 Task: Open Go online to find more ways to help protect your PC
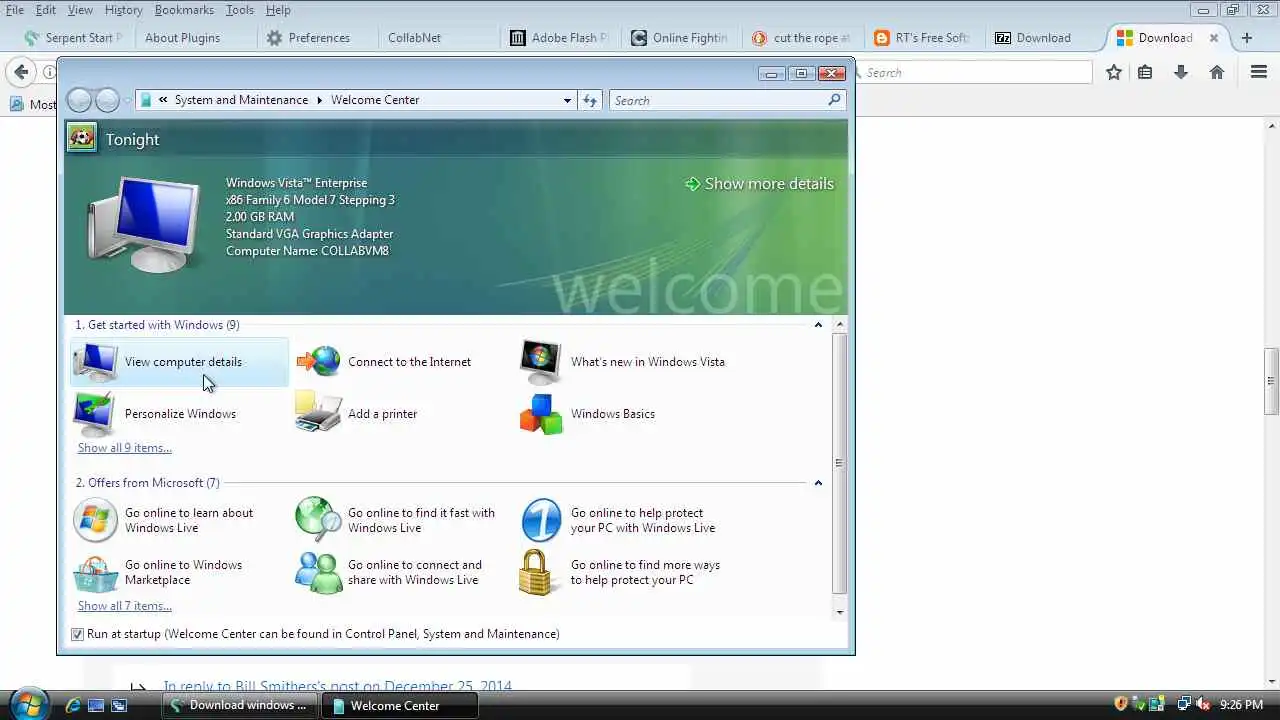[x=620, y=572]
